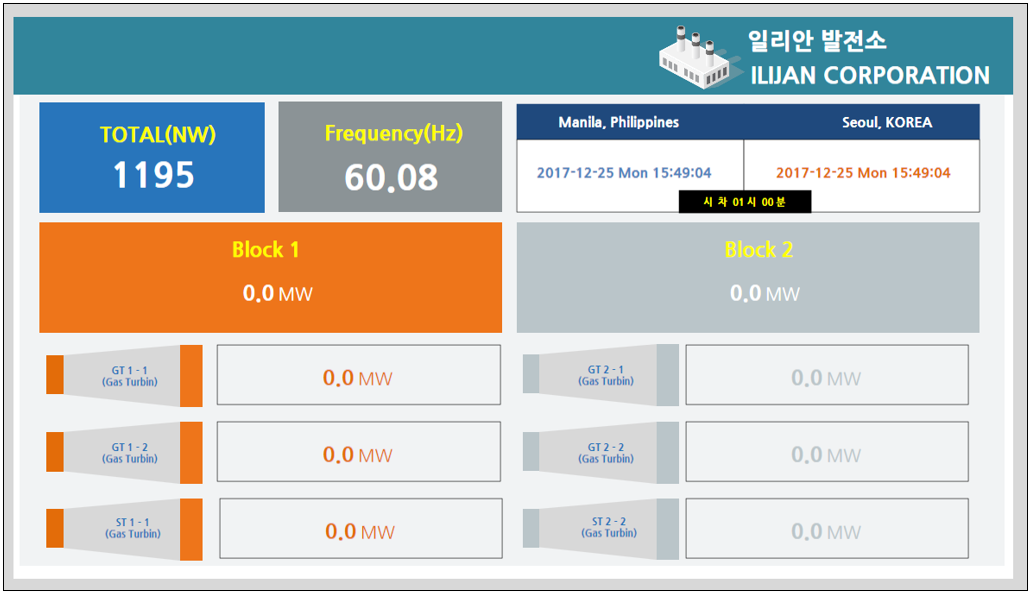
Task: Click the orange Seoul date and time
Action: 863,173
